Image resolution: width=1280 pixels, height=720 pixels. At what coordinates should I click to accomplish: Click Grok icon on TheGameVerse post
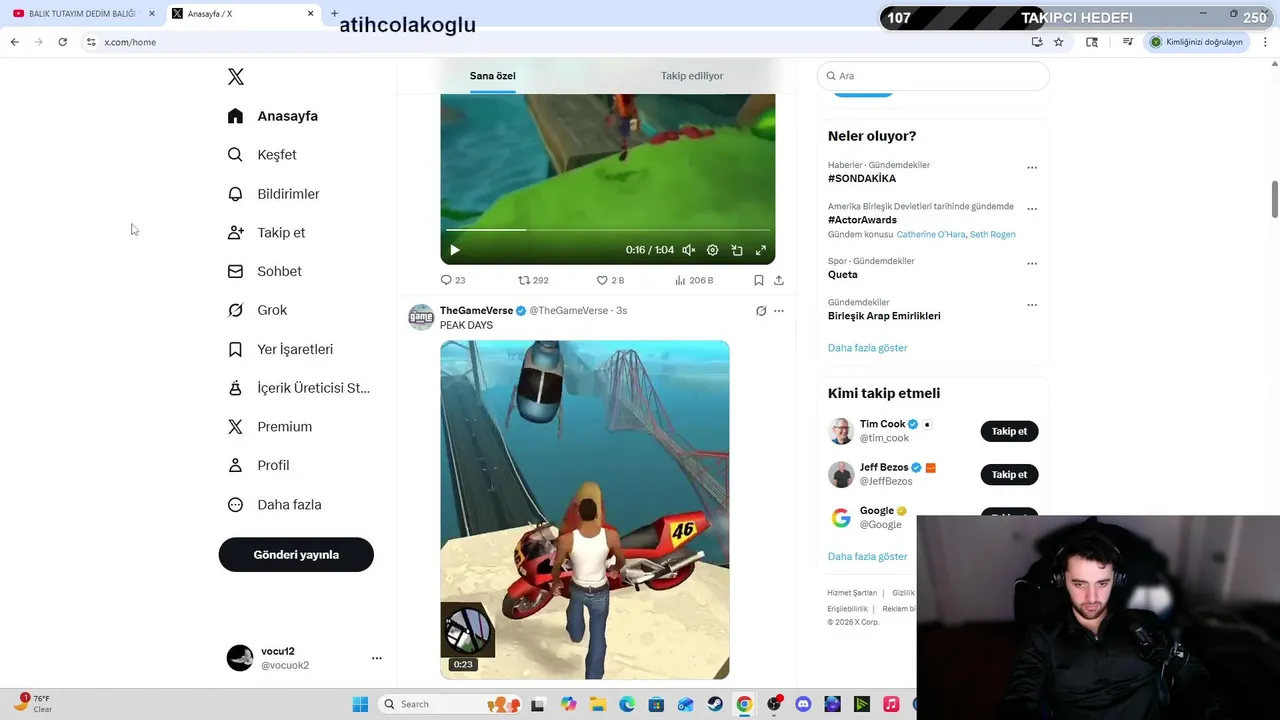click(x=761, y=311)
